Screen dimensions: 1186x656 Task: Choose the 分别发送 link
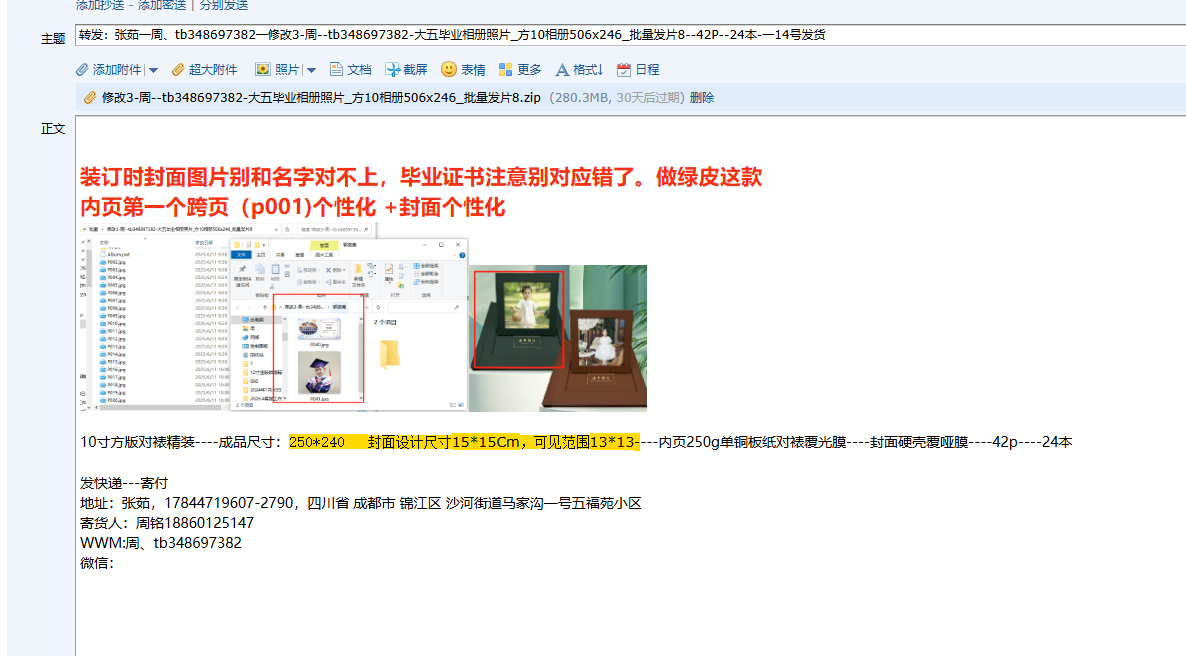(224, 5)
